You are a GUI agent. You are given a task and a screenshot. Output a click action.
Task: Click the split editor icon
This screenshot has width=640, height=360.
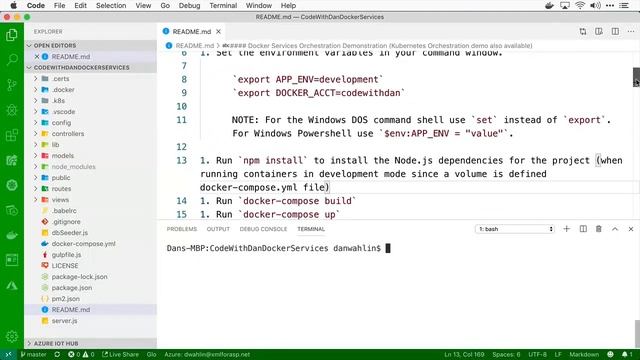coord(615,31)
